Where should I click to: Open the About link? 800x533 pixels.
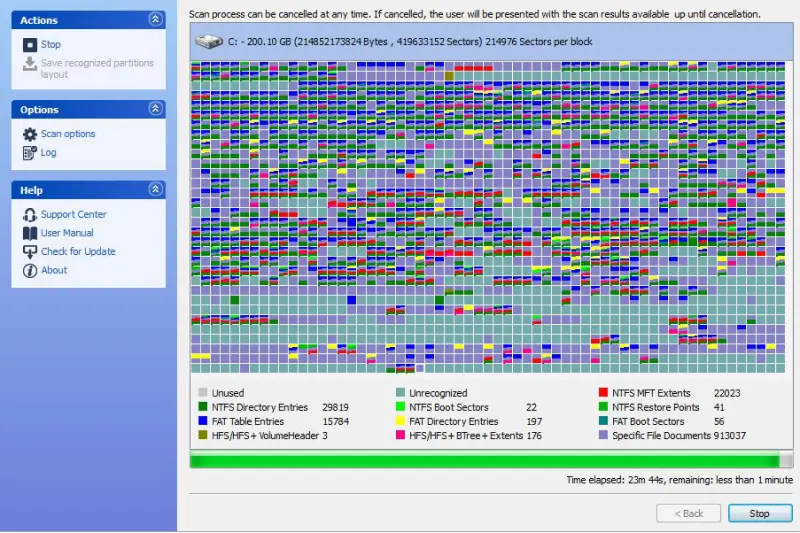click(x=54, y=270)
